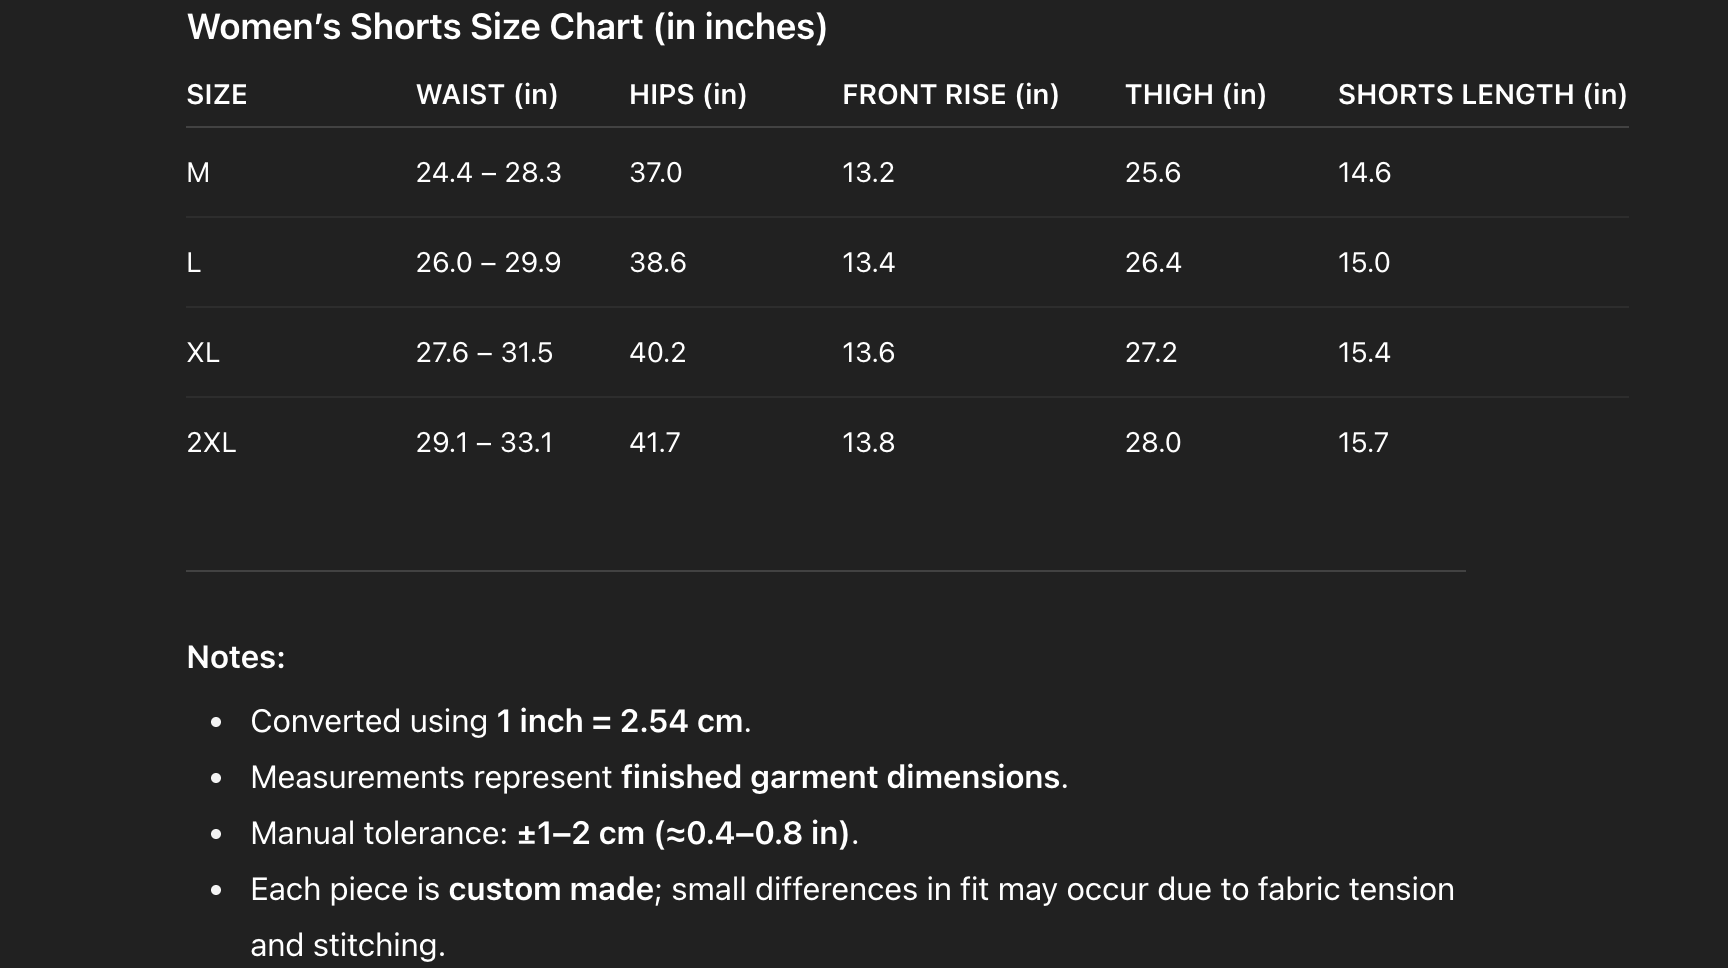Viewport: 1728px width, 968px height.
Task: Click the "Women's Shorts Size Chart" heading
Action: click(x=506, y=27)
